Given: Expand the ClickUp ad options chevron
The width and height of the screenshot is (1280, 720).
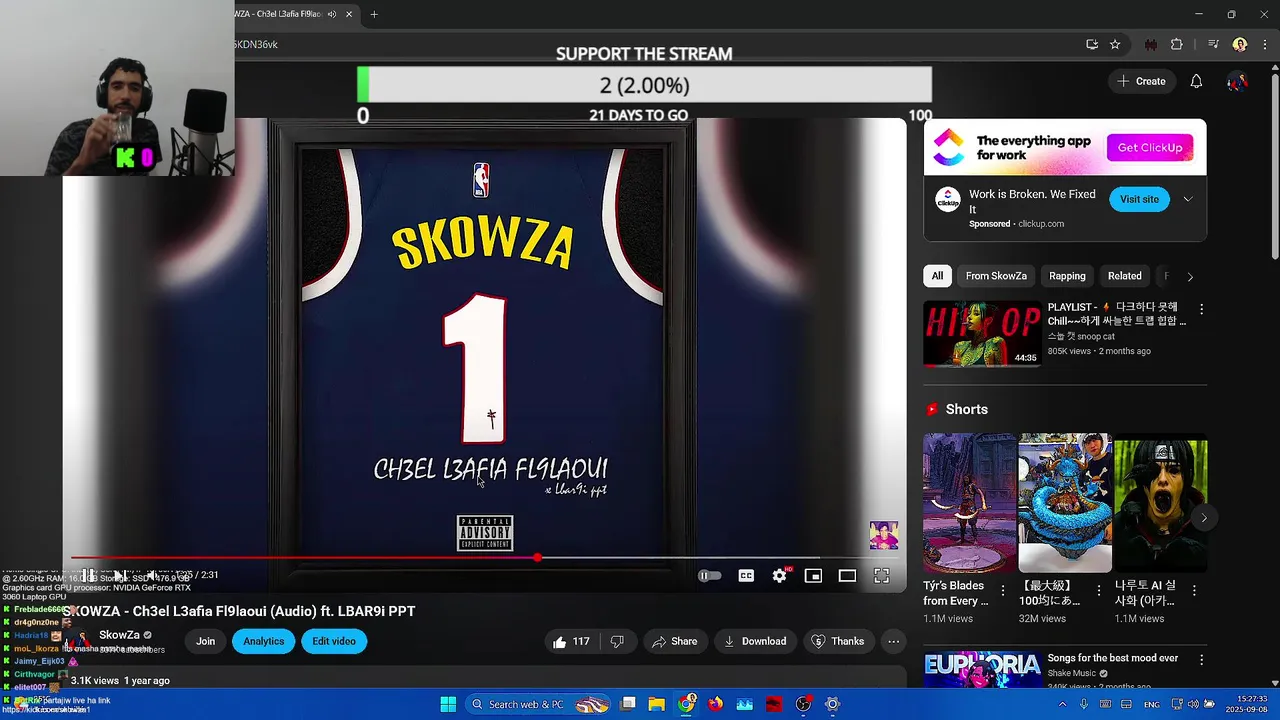Looking at the screenshot, I should coord(1188,199).
